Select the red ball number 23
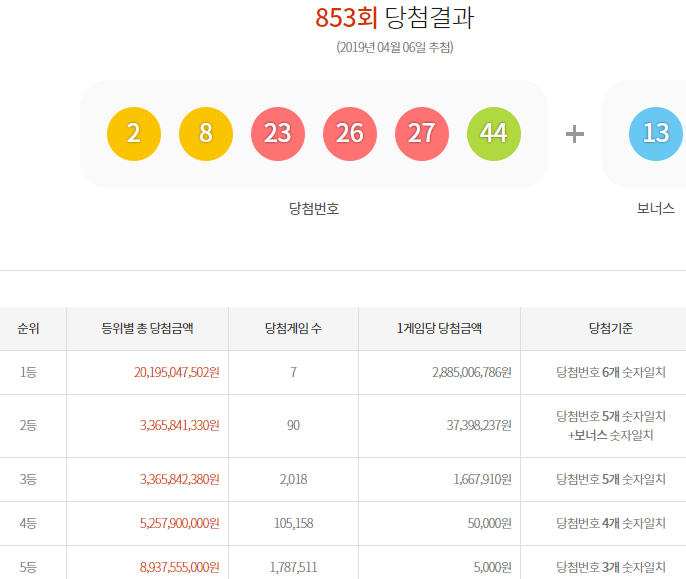The image size is (686, 579). pos(278,133)
